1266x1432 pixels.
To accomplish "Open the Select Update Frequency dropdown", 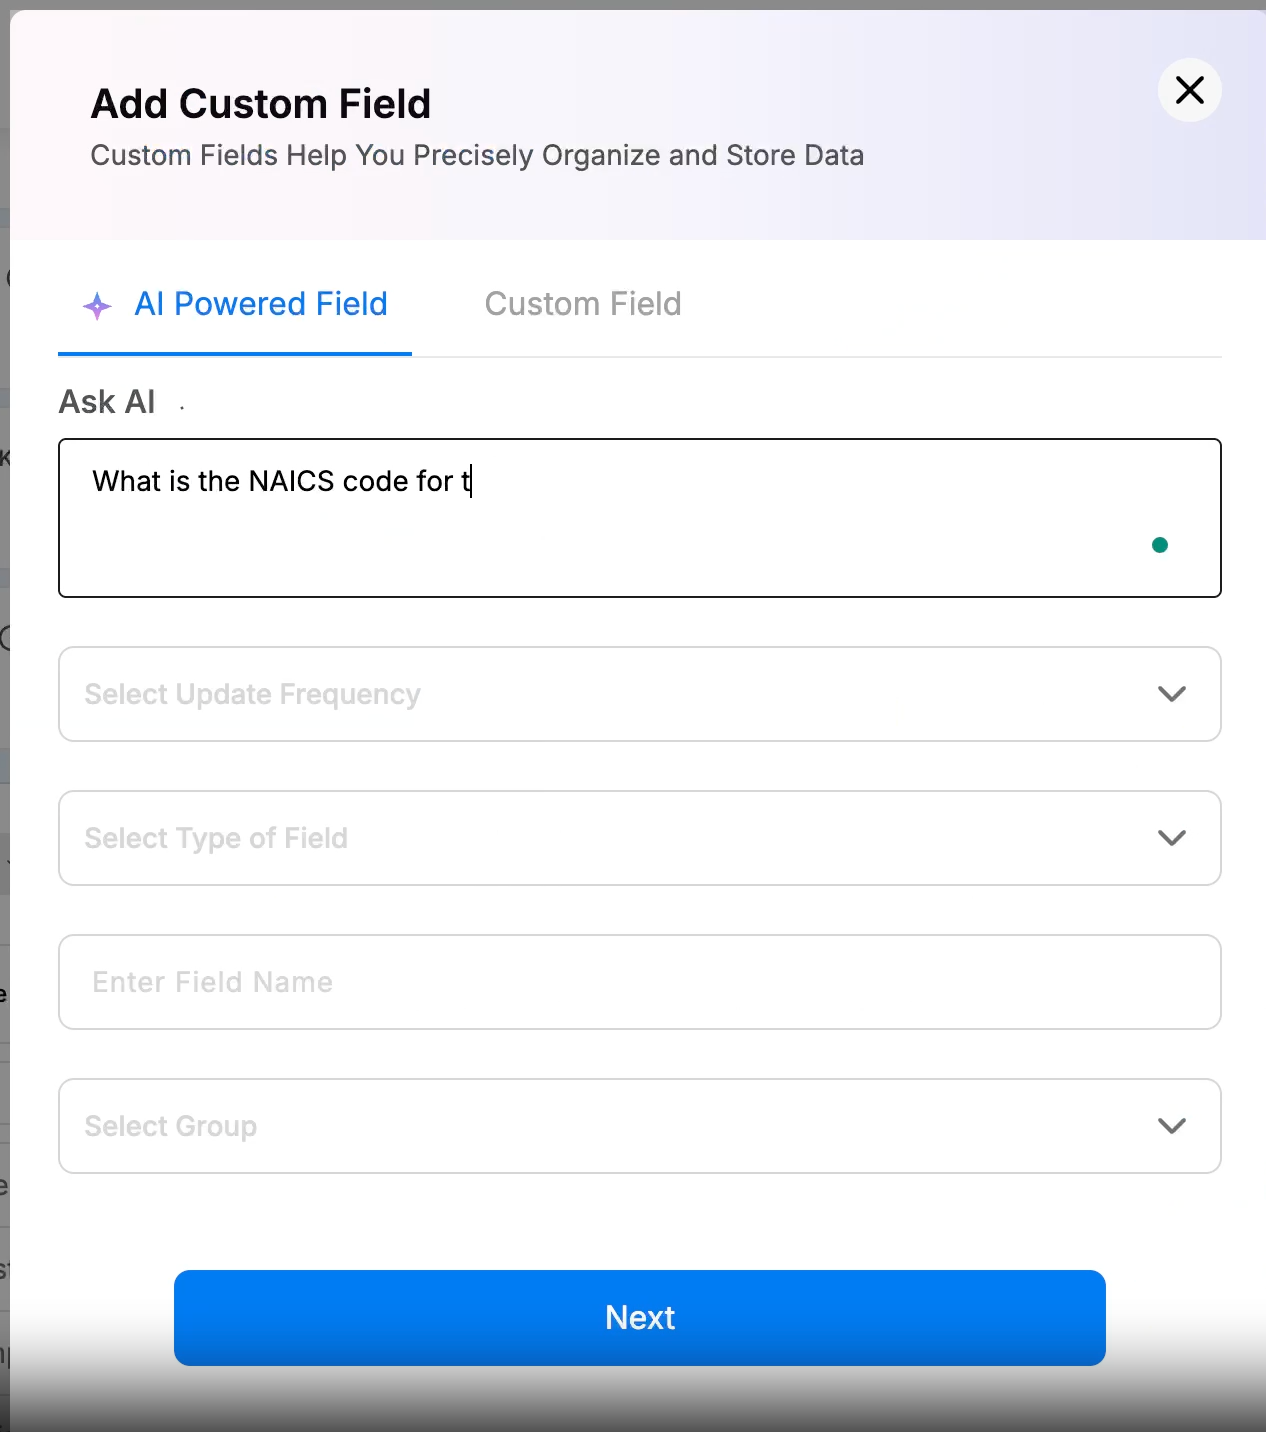I will pos(640,694).
